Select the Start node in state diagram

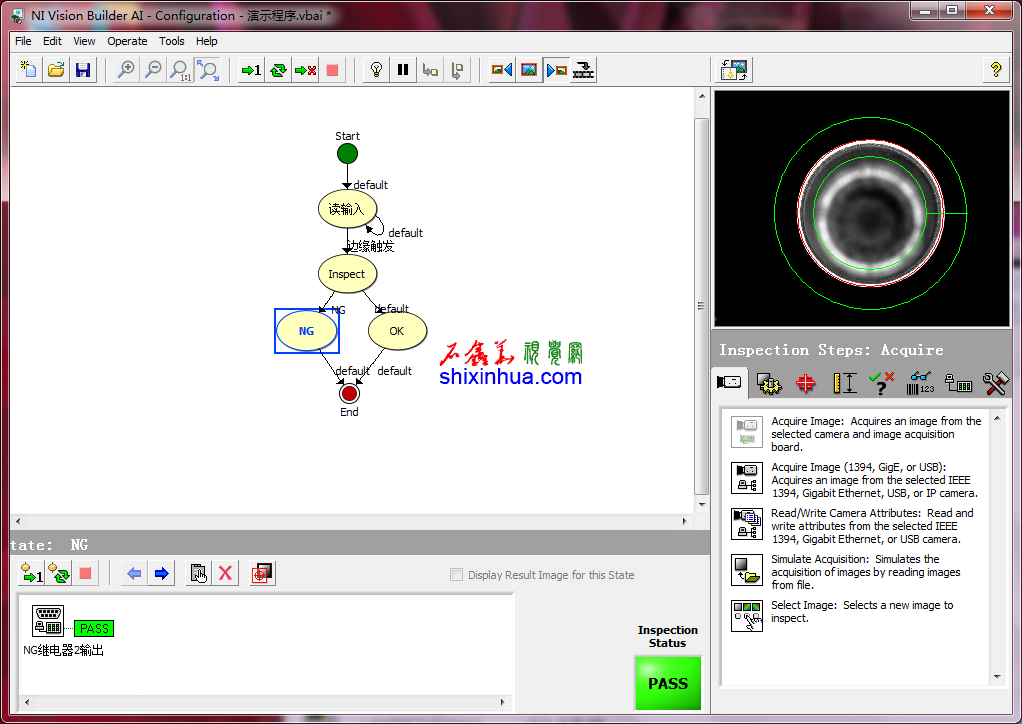pyautogui.click(x=347, y=154)
